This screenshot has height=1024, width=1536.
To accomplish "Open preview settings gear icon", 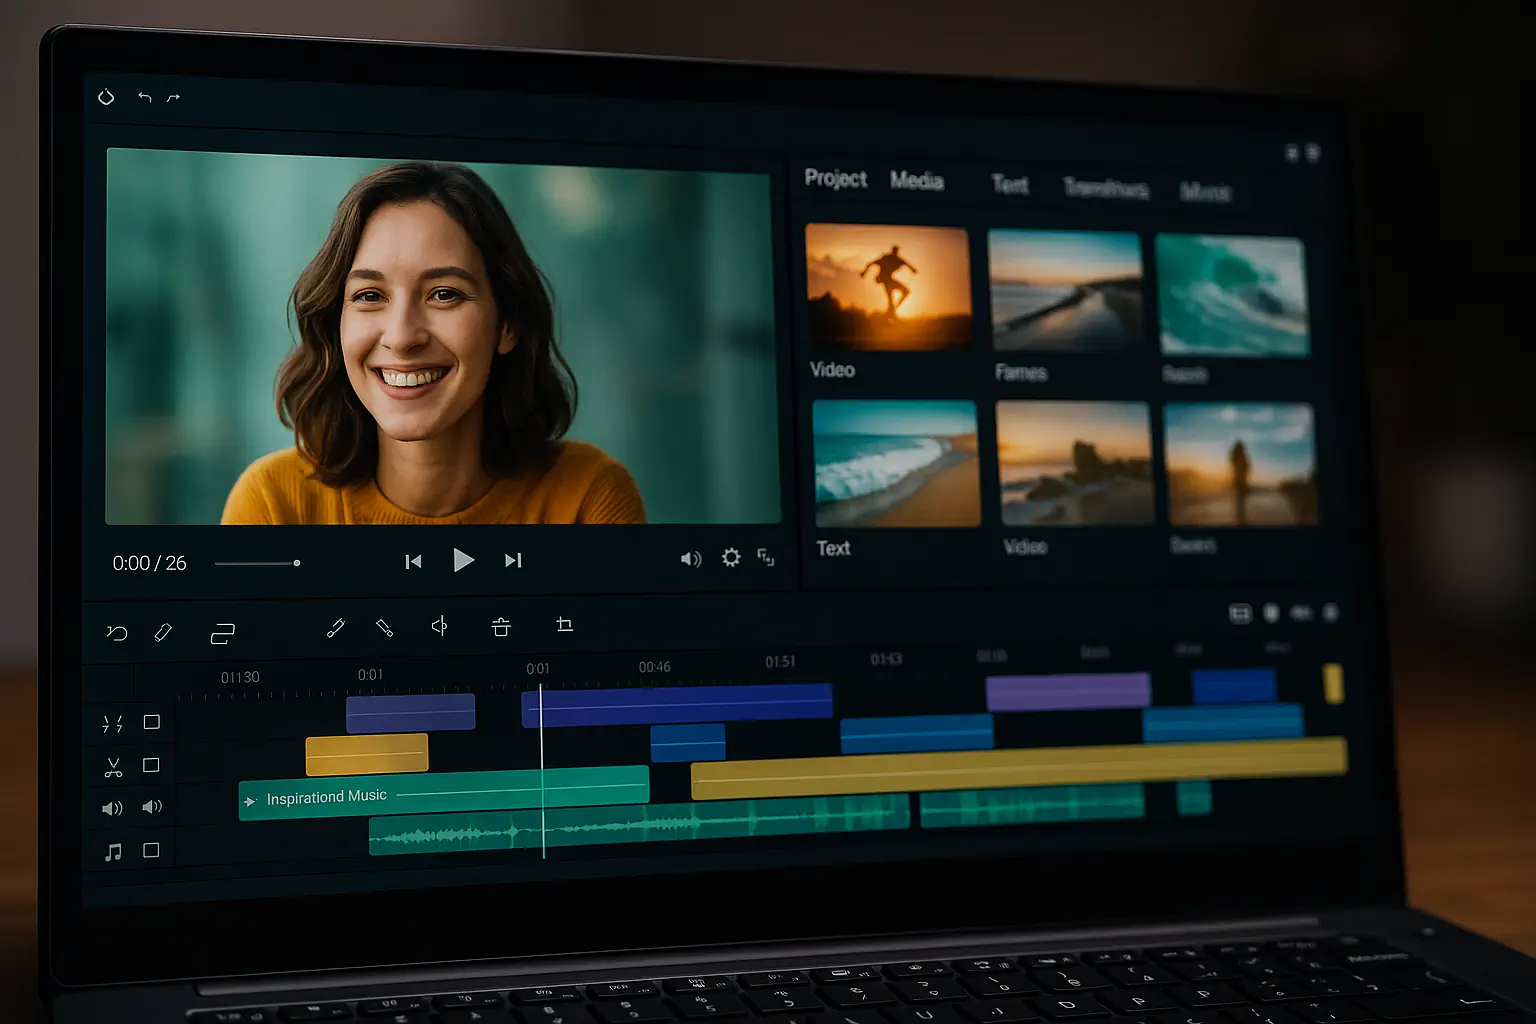I will pyautogui.click(x=731, y=557).
